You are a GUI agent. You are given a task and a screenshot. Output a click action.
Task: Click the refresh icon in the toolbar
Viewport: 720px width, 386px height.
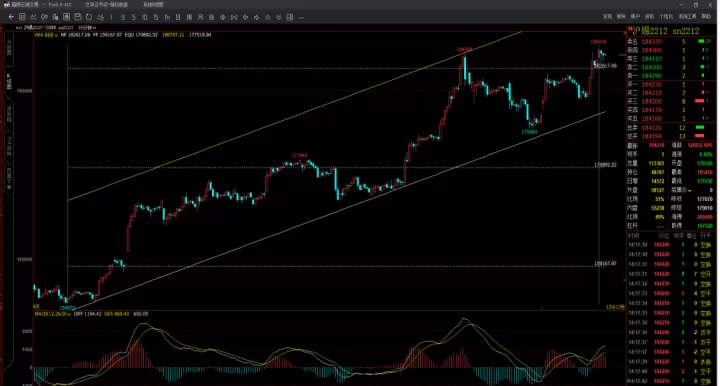[89, 17]
